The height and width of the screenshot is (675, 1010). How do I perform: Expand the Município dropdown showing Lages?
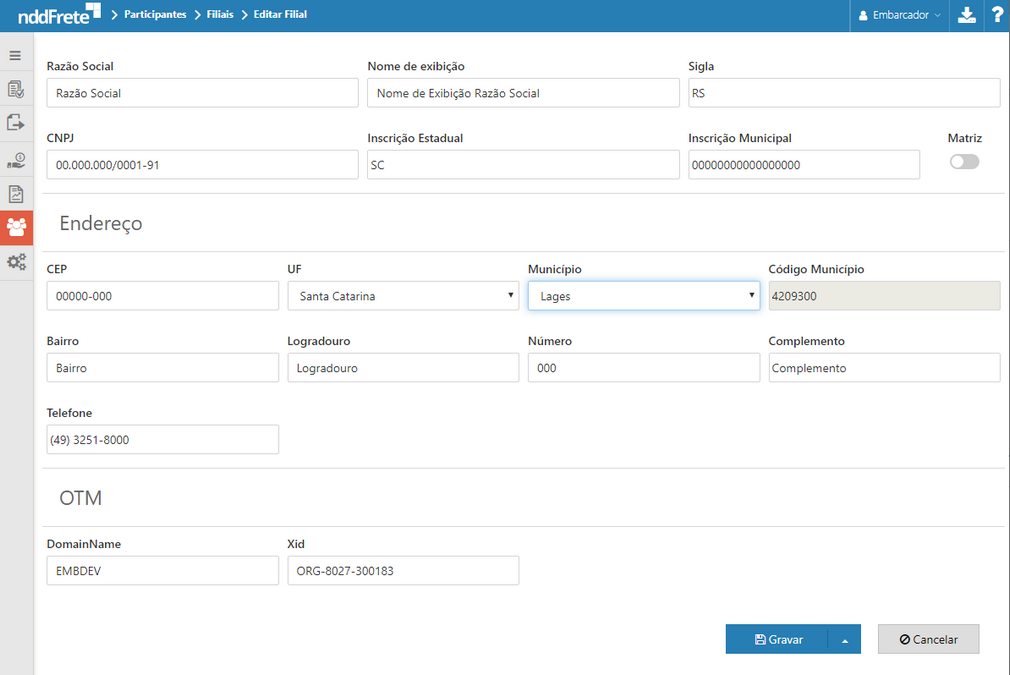coord(643,296)
